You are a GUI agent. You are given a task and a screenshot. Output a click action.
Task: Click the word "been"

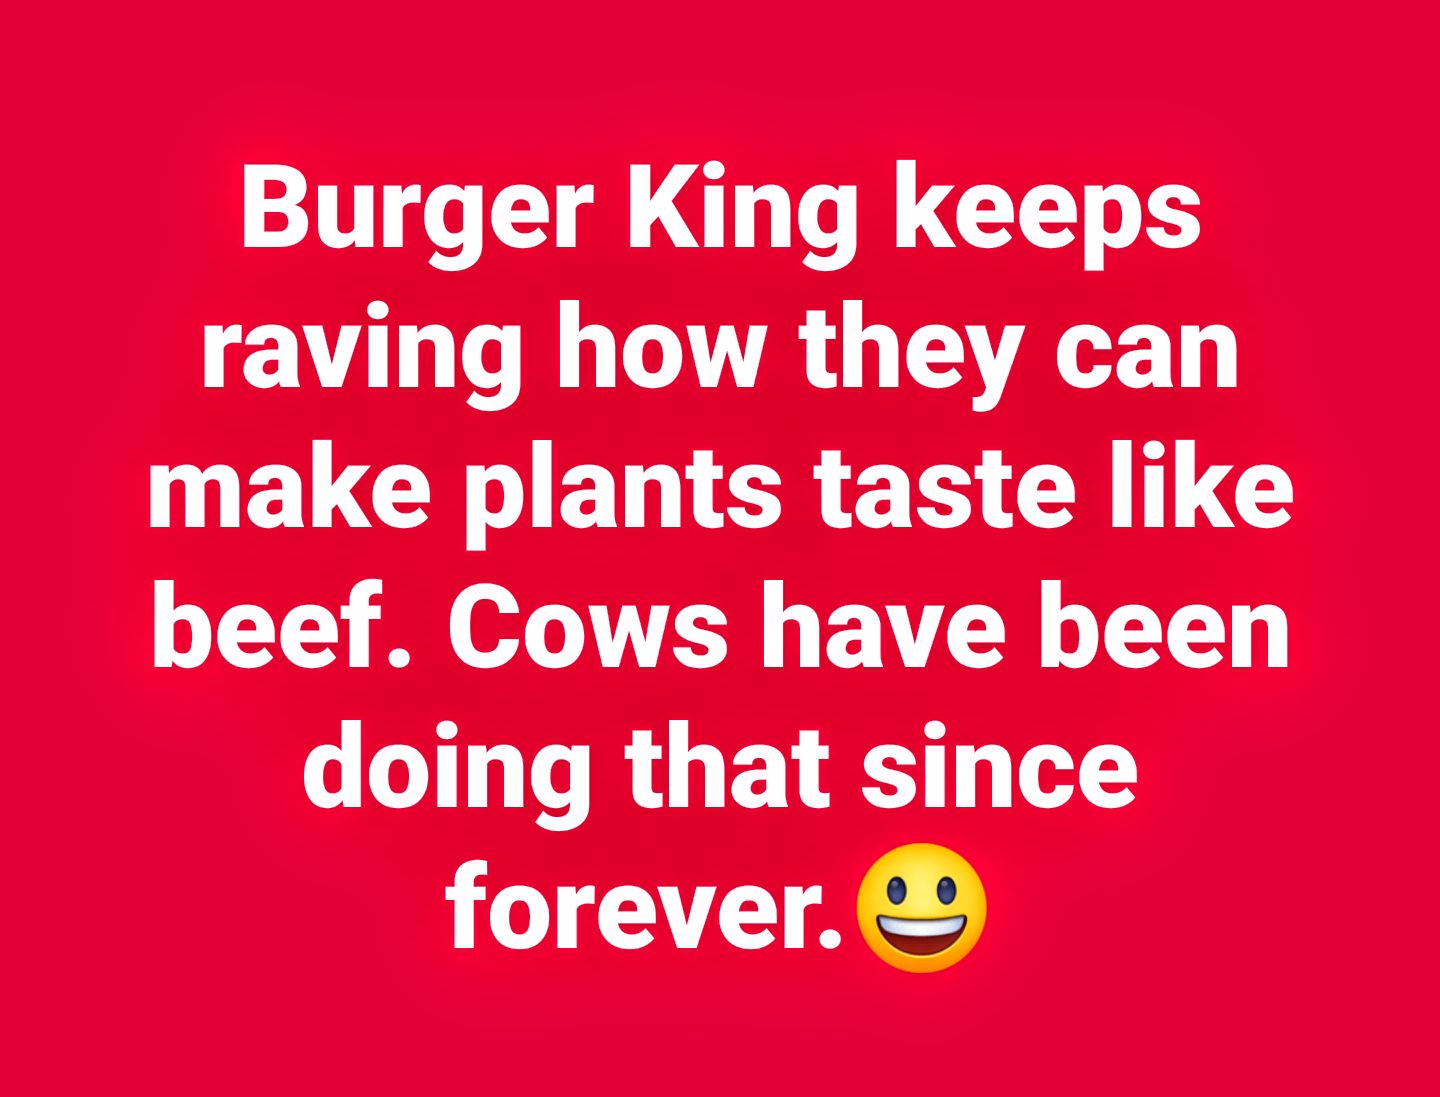point(1163,629)
